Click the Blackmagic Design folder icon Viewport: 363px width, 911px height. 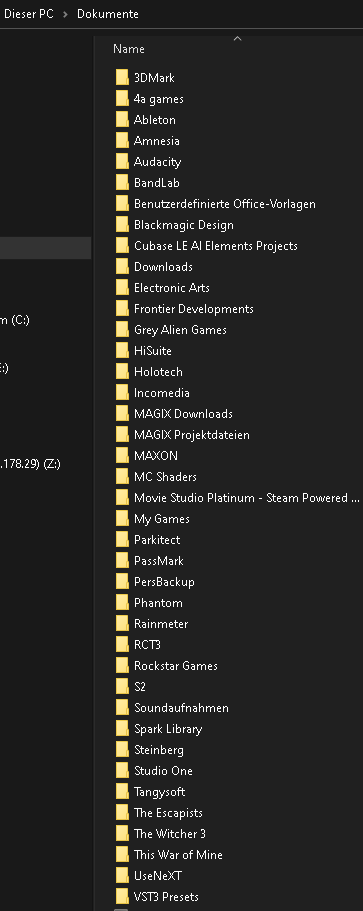(x=122, y=225)
